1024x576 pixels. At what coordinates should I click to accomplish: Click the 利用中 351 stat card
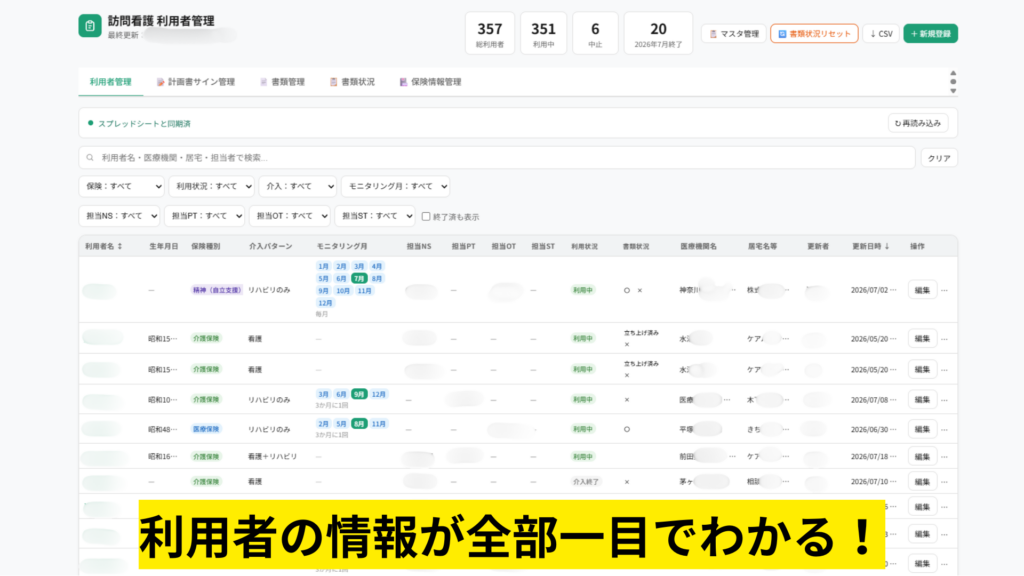[x=543, y=33]
